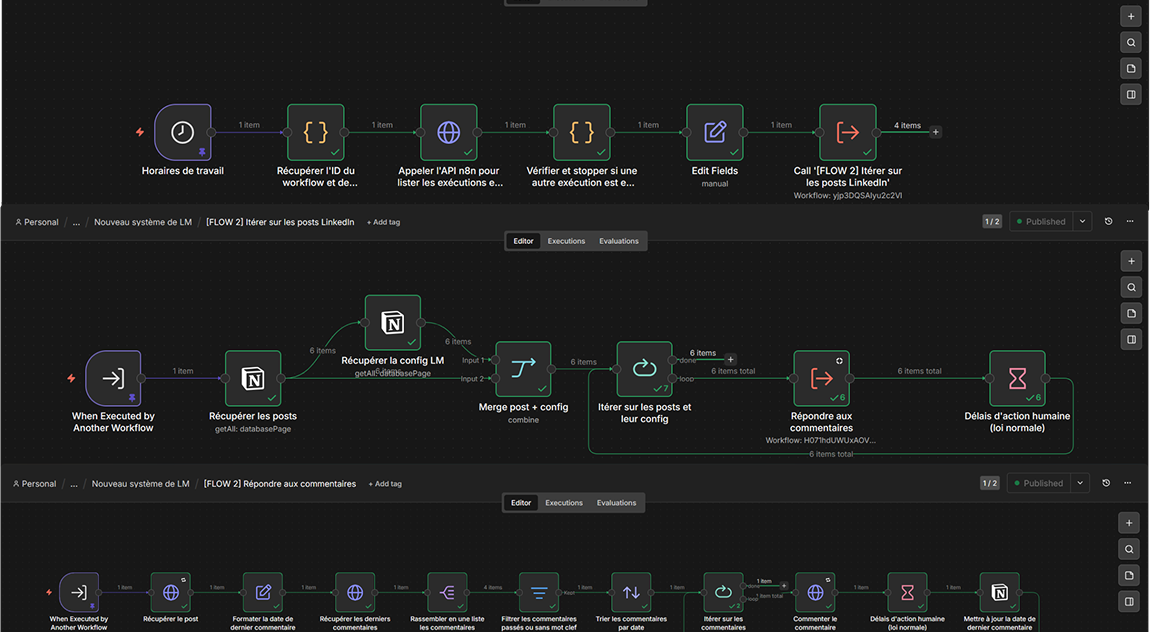The height and width of the screenshot is (632, 1150).
Task: Open the three-dot menu in the Itérer sur les posts LinkedIn header
Action: (x=1129, y=221)
